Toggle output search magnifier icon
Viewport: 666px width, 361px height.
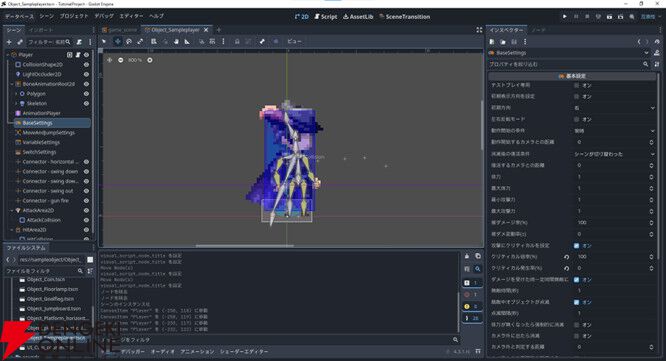(478, 269)
